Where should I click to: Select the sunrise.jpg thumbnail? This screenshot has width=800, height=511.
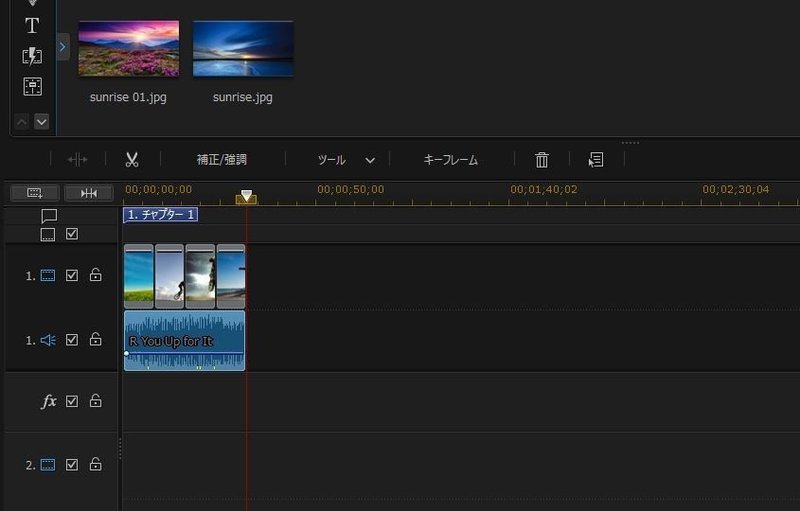pyautogui.click(x=243, y=48)
